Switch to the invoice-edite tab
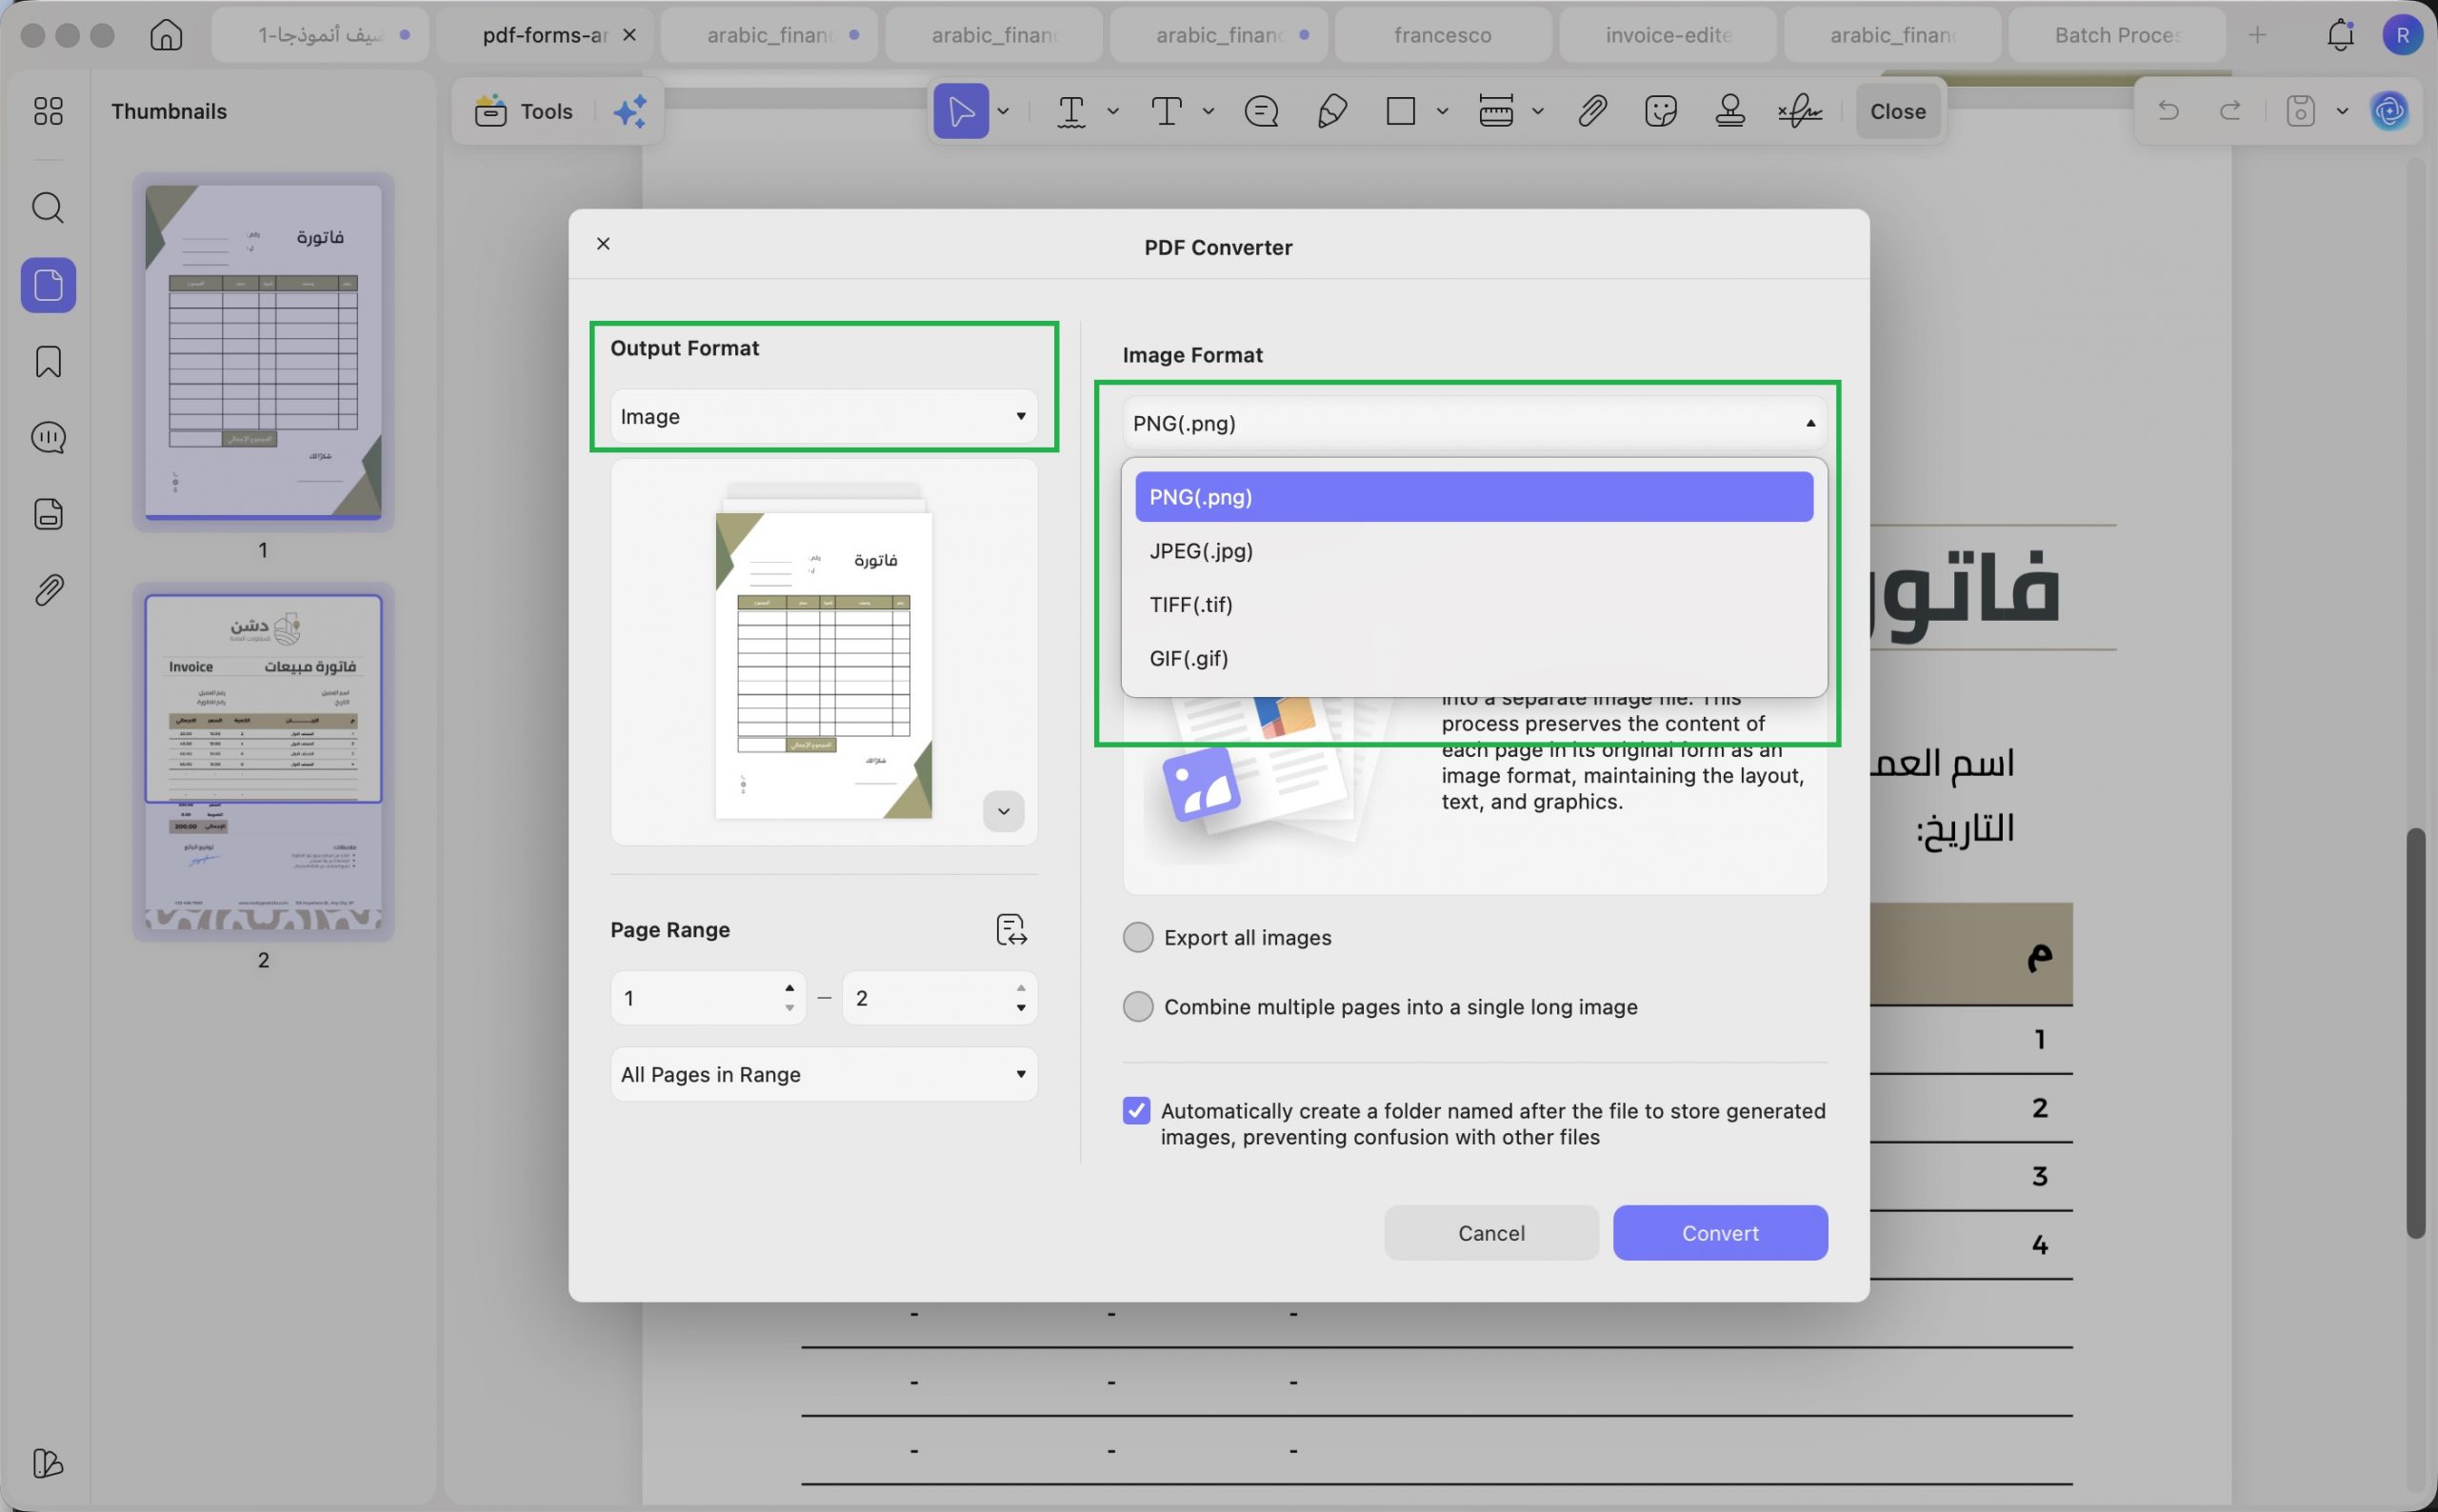This screenshot has height=1512, width=2438. [x=1667, y=35]
